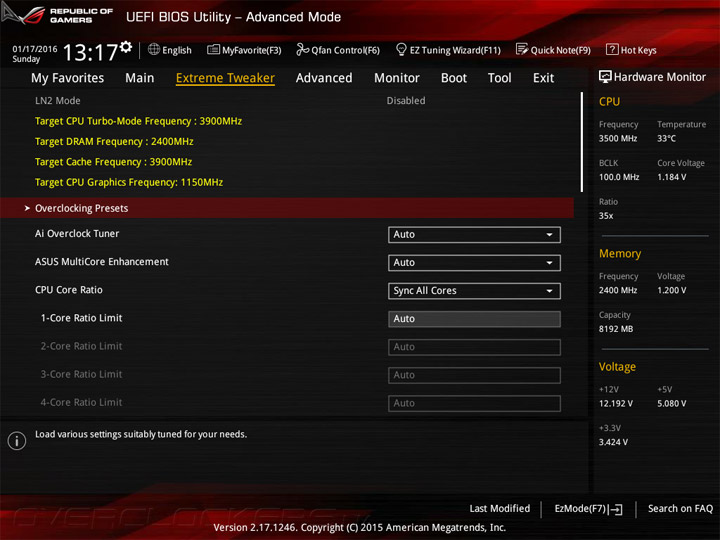Go to the Monitor tab
720x540 pixels.
pyautogui.click(x=397, y=78)
